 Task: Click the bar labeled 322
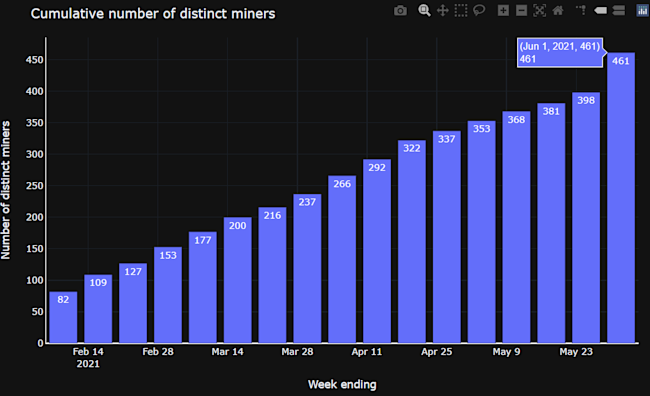(x=412, y=241)
